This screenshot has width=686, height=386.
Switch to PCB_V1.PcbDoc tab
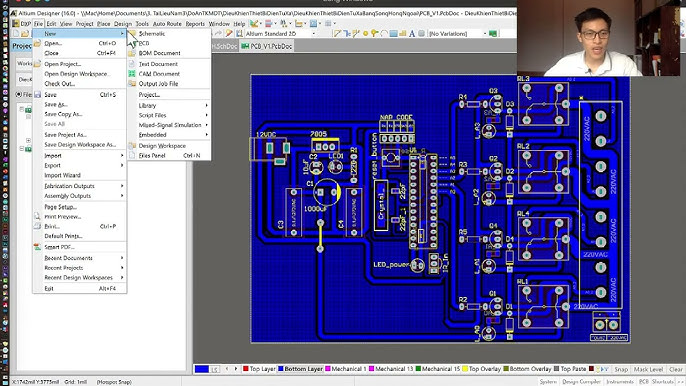[x=267, y=46]
